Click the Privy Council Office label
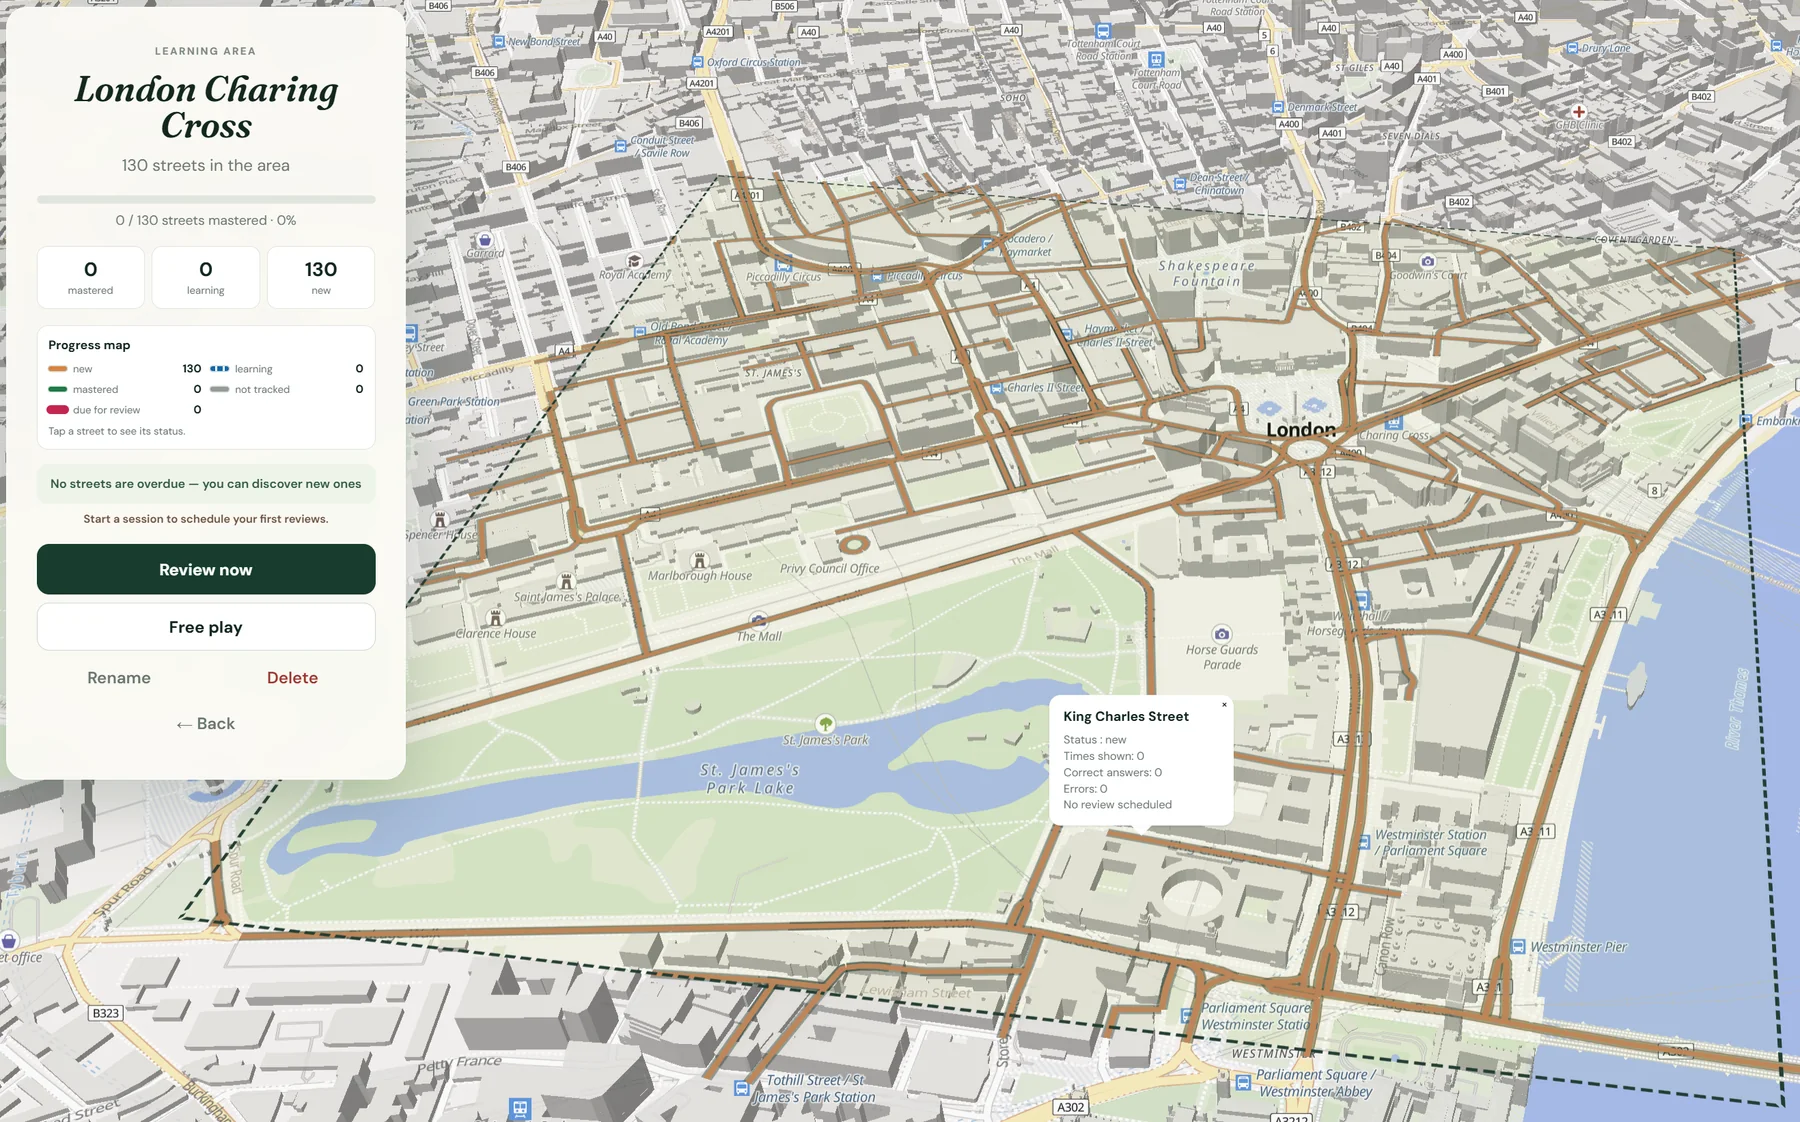 [x=830, y=568]
